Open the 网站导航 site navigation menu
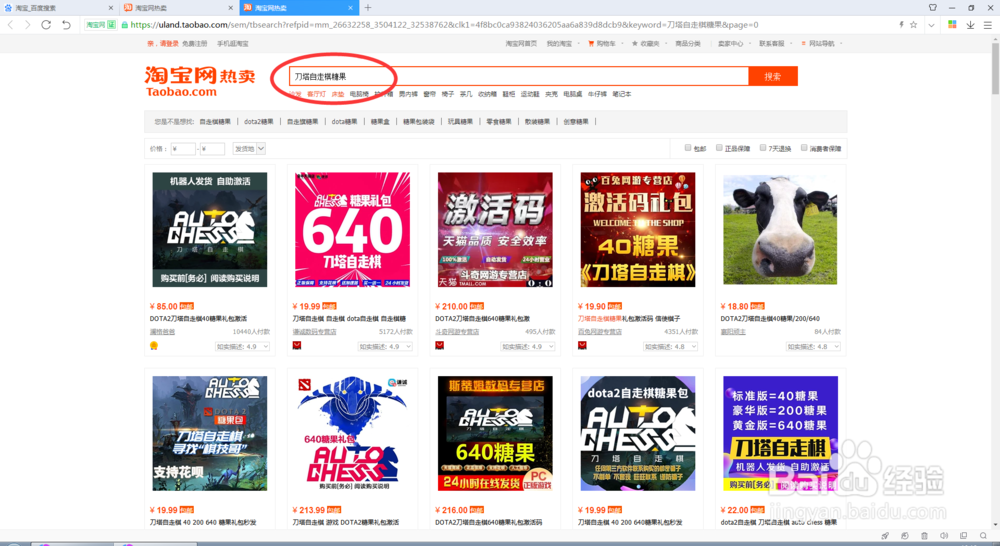Screen dimensions: 1000x546 pyautogui.click(x=821, y=43)
